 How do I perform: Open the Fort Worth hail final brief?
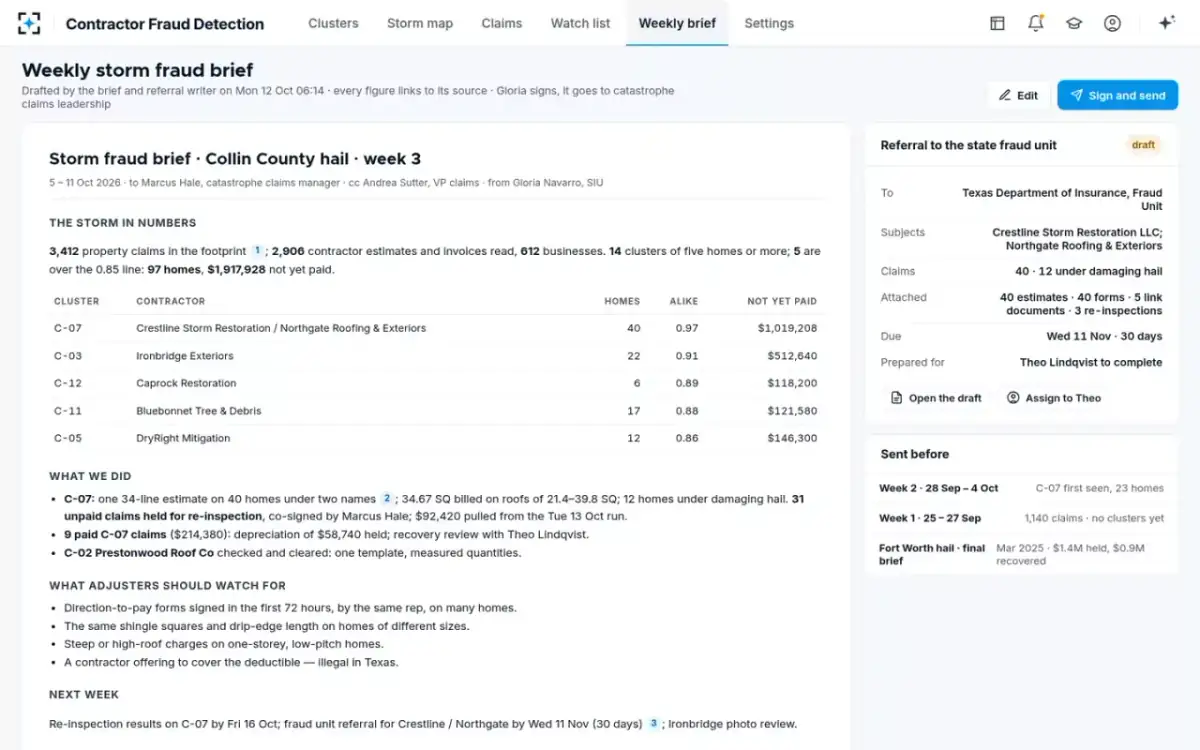coord(1021,555)
